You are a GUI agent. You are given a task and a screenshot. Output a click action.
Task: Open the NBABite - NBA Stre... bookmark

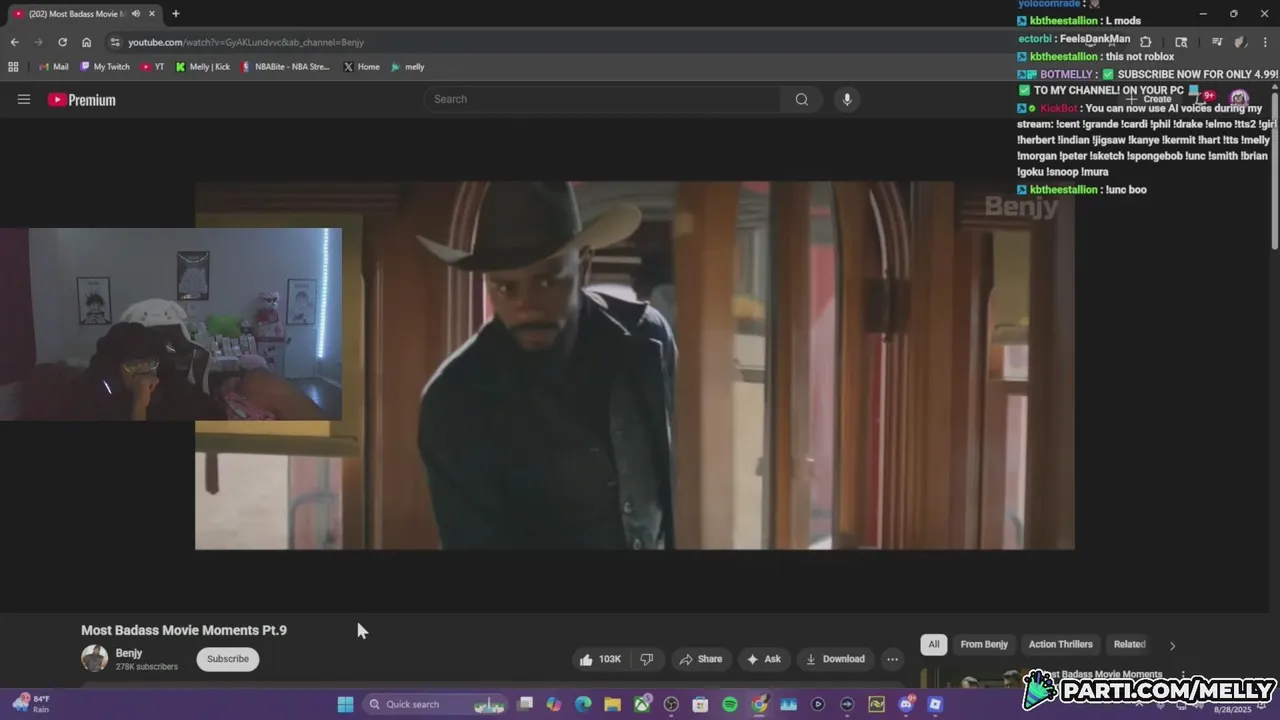pyautogui.click(x=285, y=67)
